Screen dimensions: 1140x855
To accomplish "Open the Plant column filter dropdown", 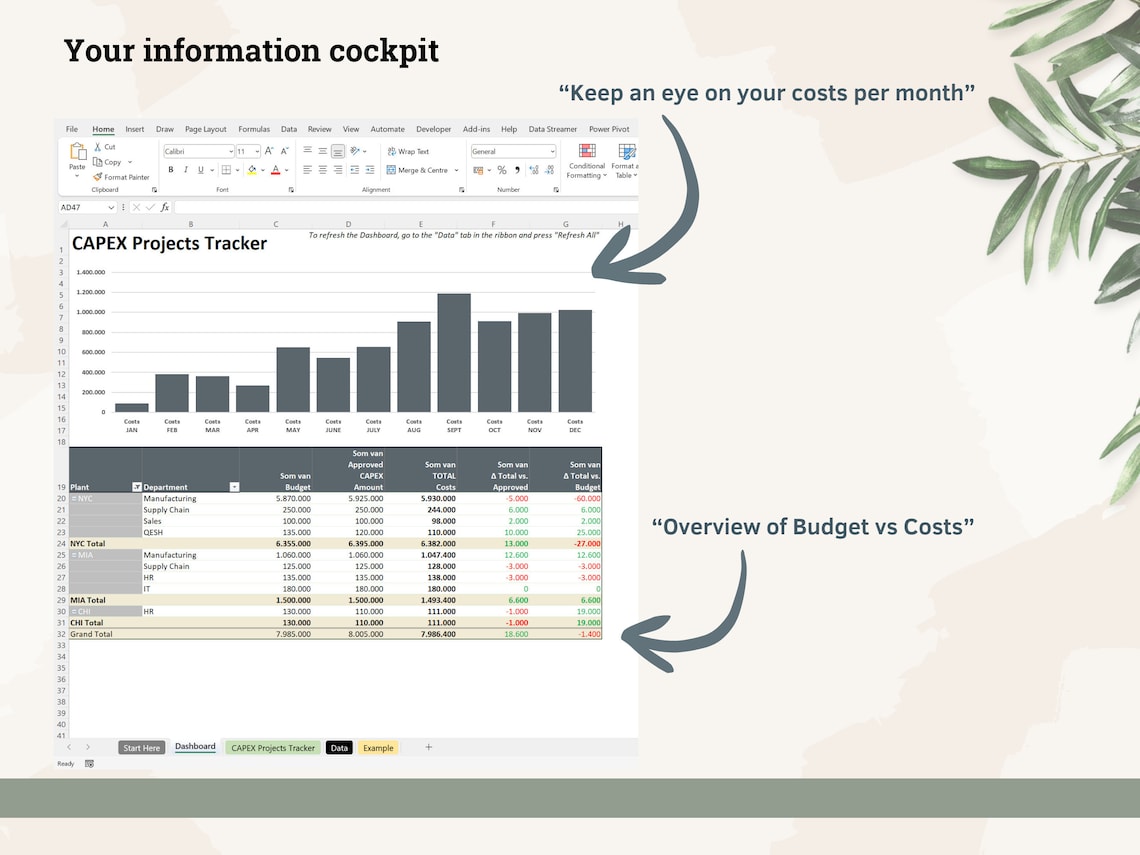I will (x=139, y=487).
